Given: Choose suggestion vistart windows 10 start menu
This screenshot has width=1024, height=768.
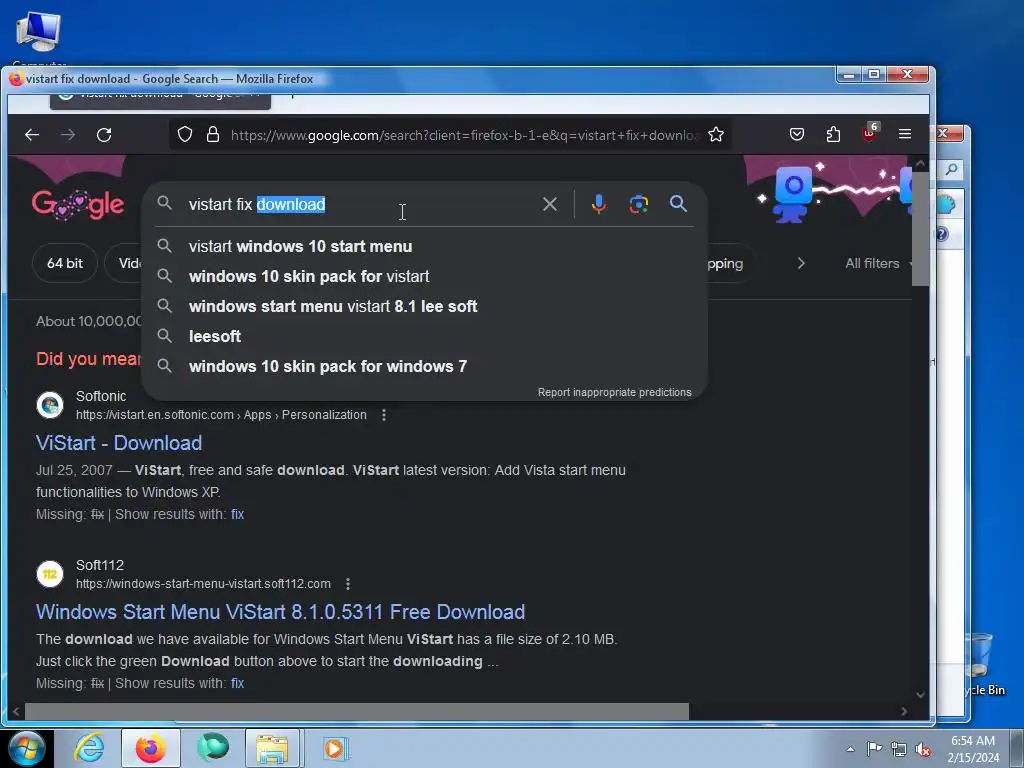Looking at the screenshot, I should tap(424, 246).
